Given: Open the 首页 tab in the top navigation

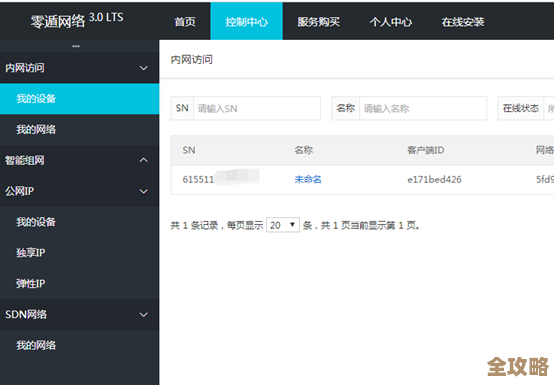Looking at the screenshot, I should tap(185, 22).
